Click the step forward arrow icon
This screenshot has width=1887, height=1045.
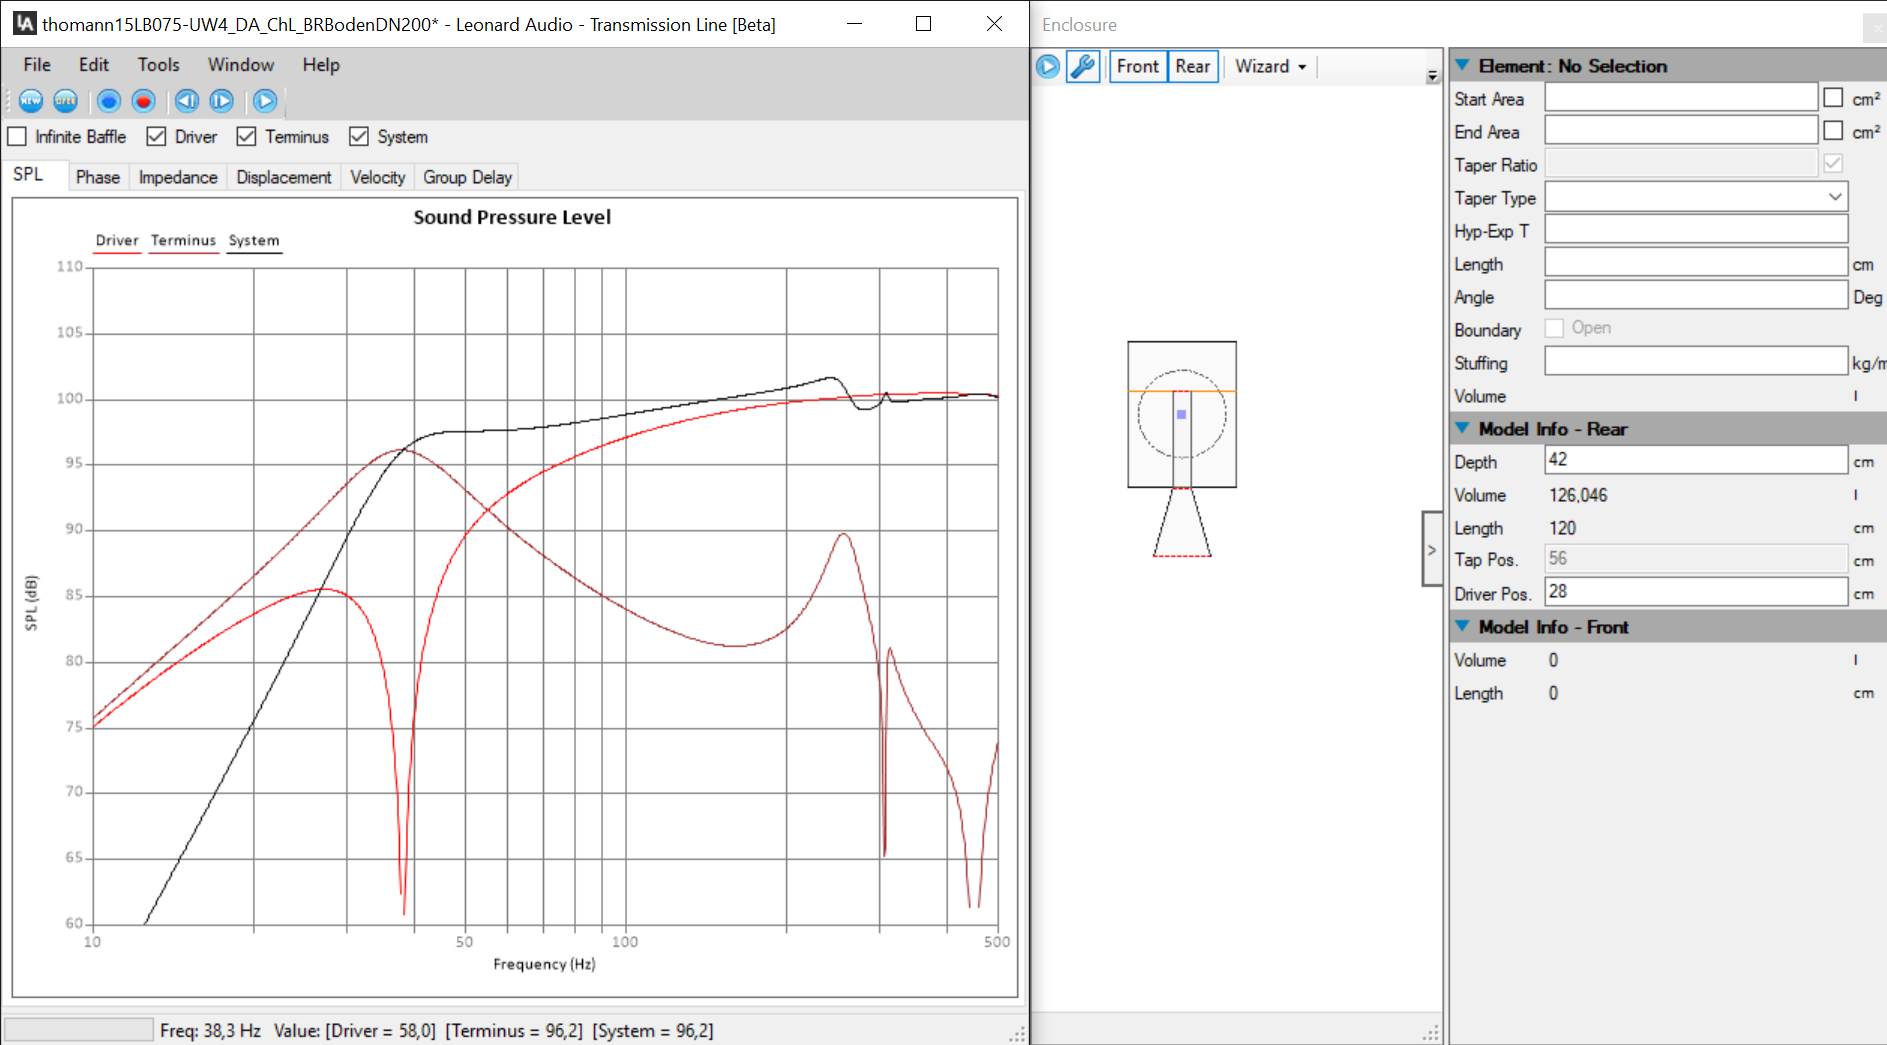tap(222, 101)
